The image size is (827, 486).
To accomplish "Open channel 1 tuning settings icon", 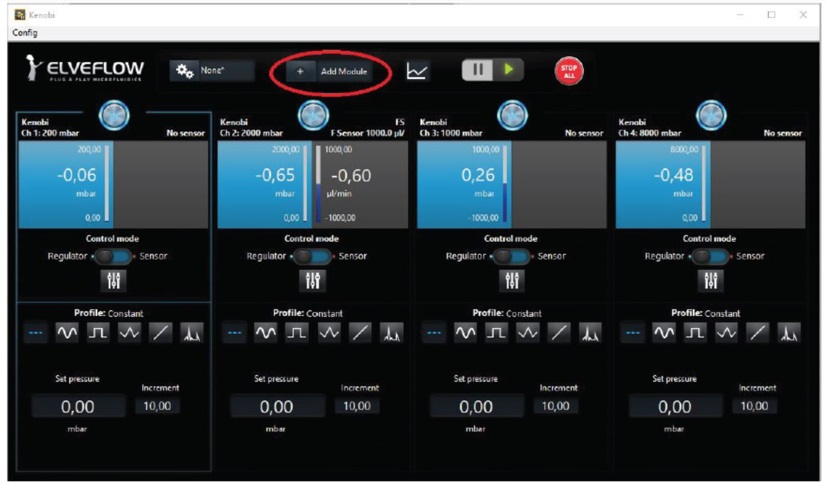I will click(114, 281).
